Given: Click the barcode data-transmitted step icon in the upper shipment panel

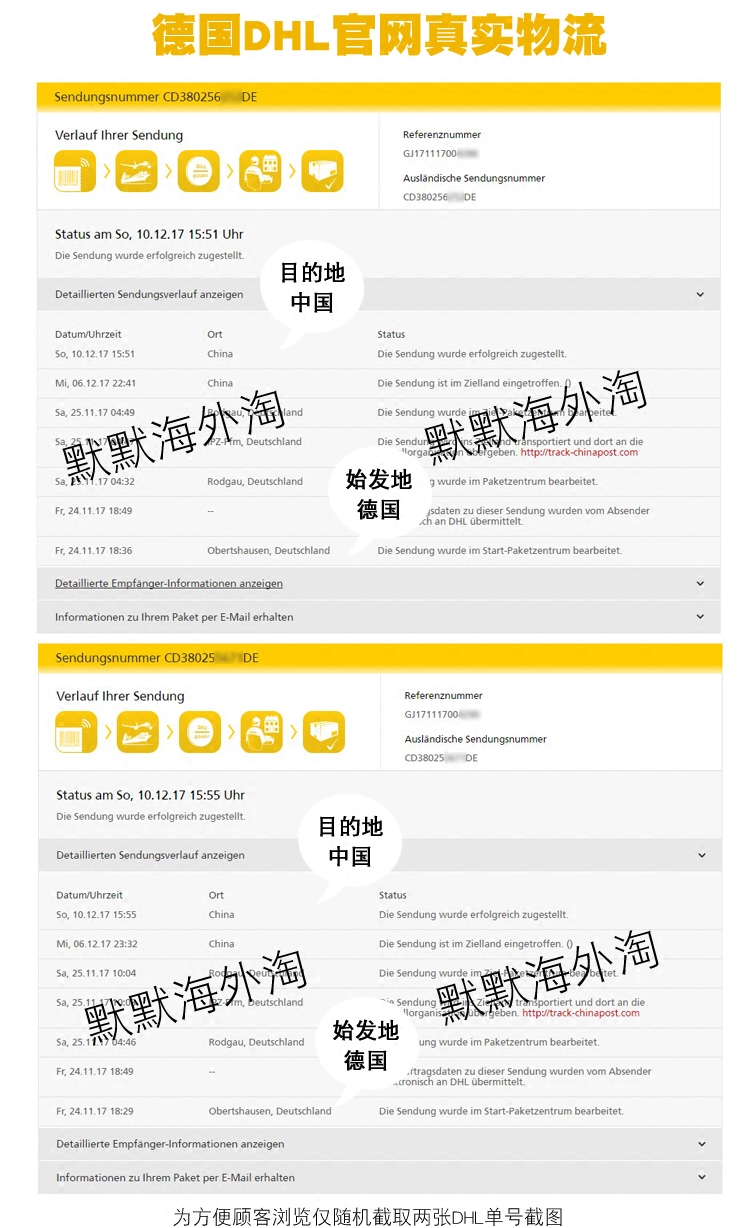Looking at the screenshot, I should [75, 171].
